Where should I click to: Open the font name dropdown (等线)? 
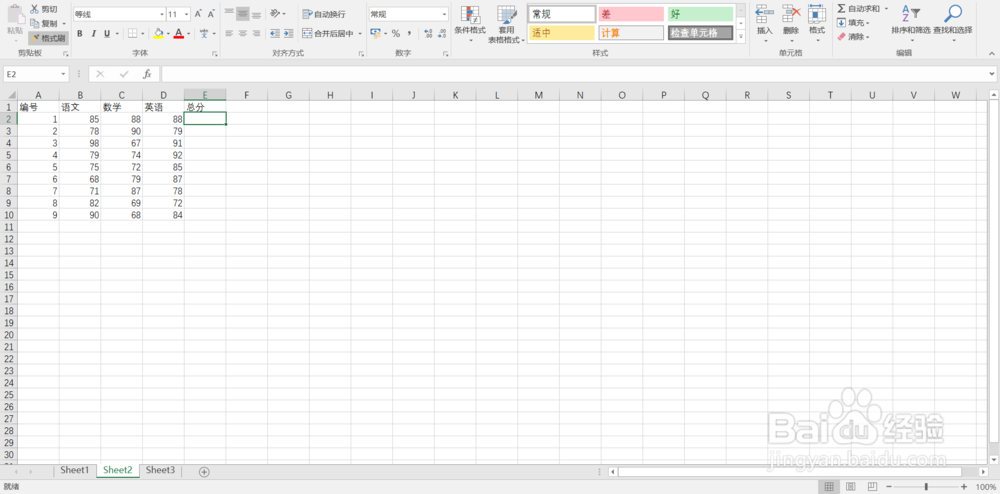click(x=161, y=14)
